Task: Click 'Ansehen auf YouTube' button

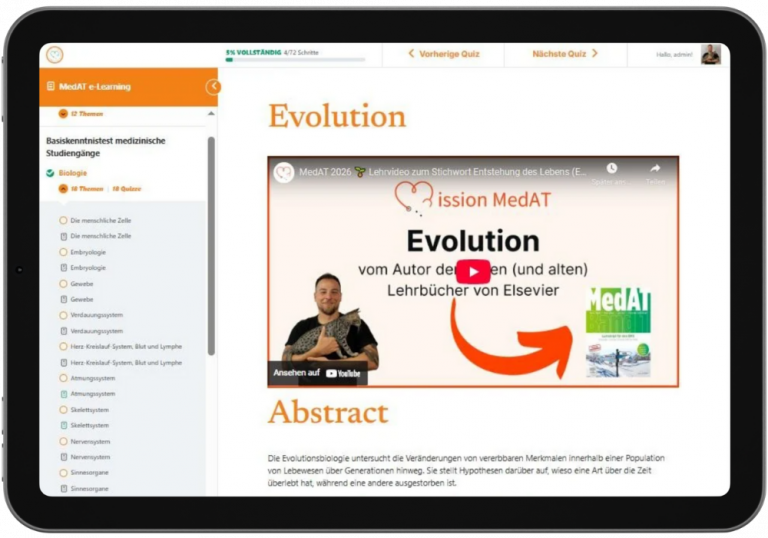Action: [318, 373]
